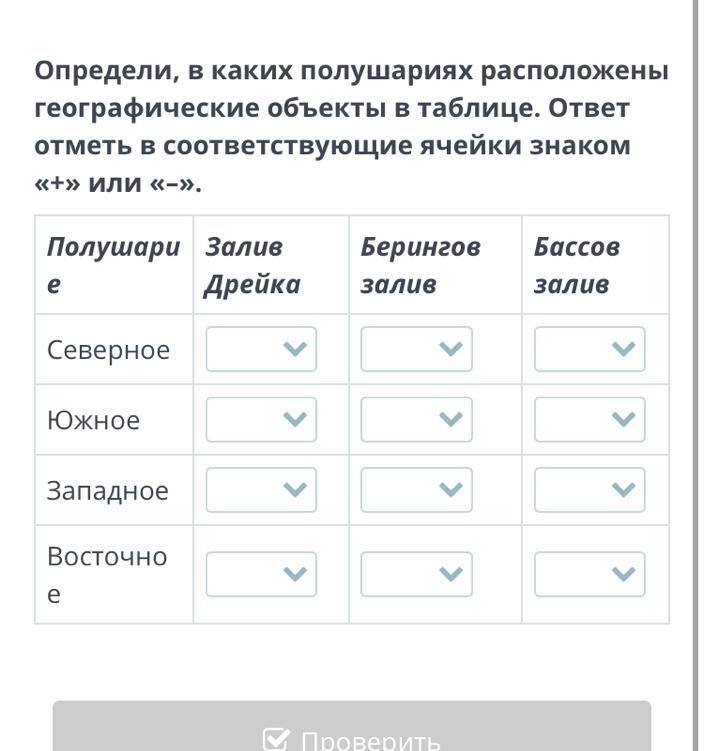Select Западное dropdown under Бассов залив
The image size is (704, 751).
[589, 490]
